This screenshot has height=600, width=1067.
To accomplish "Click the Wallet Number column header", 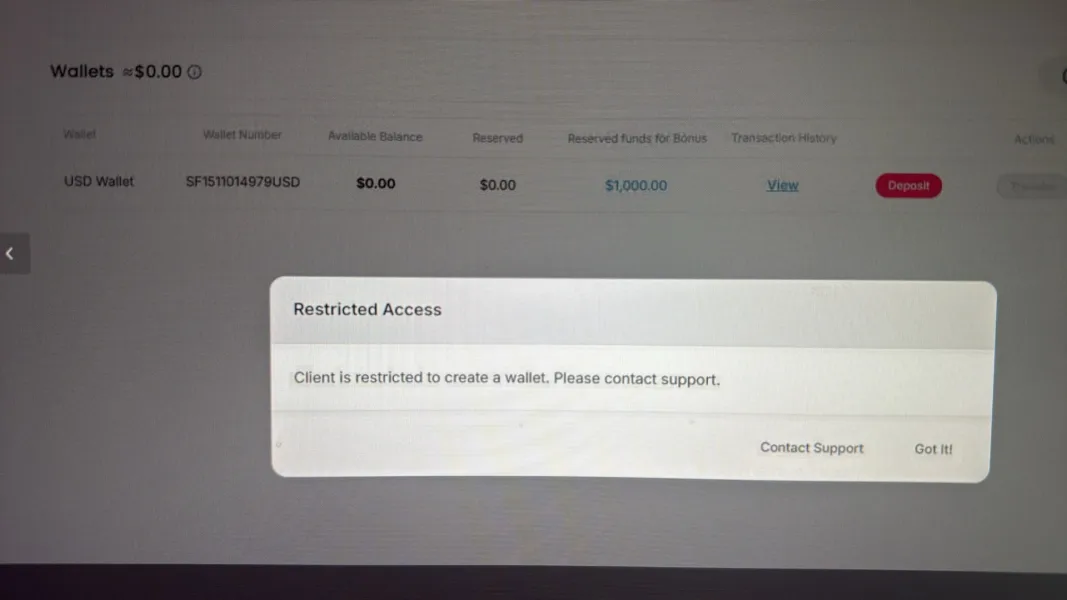I will [x=242, y=135].
